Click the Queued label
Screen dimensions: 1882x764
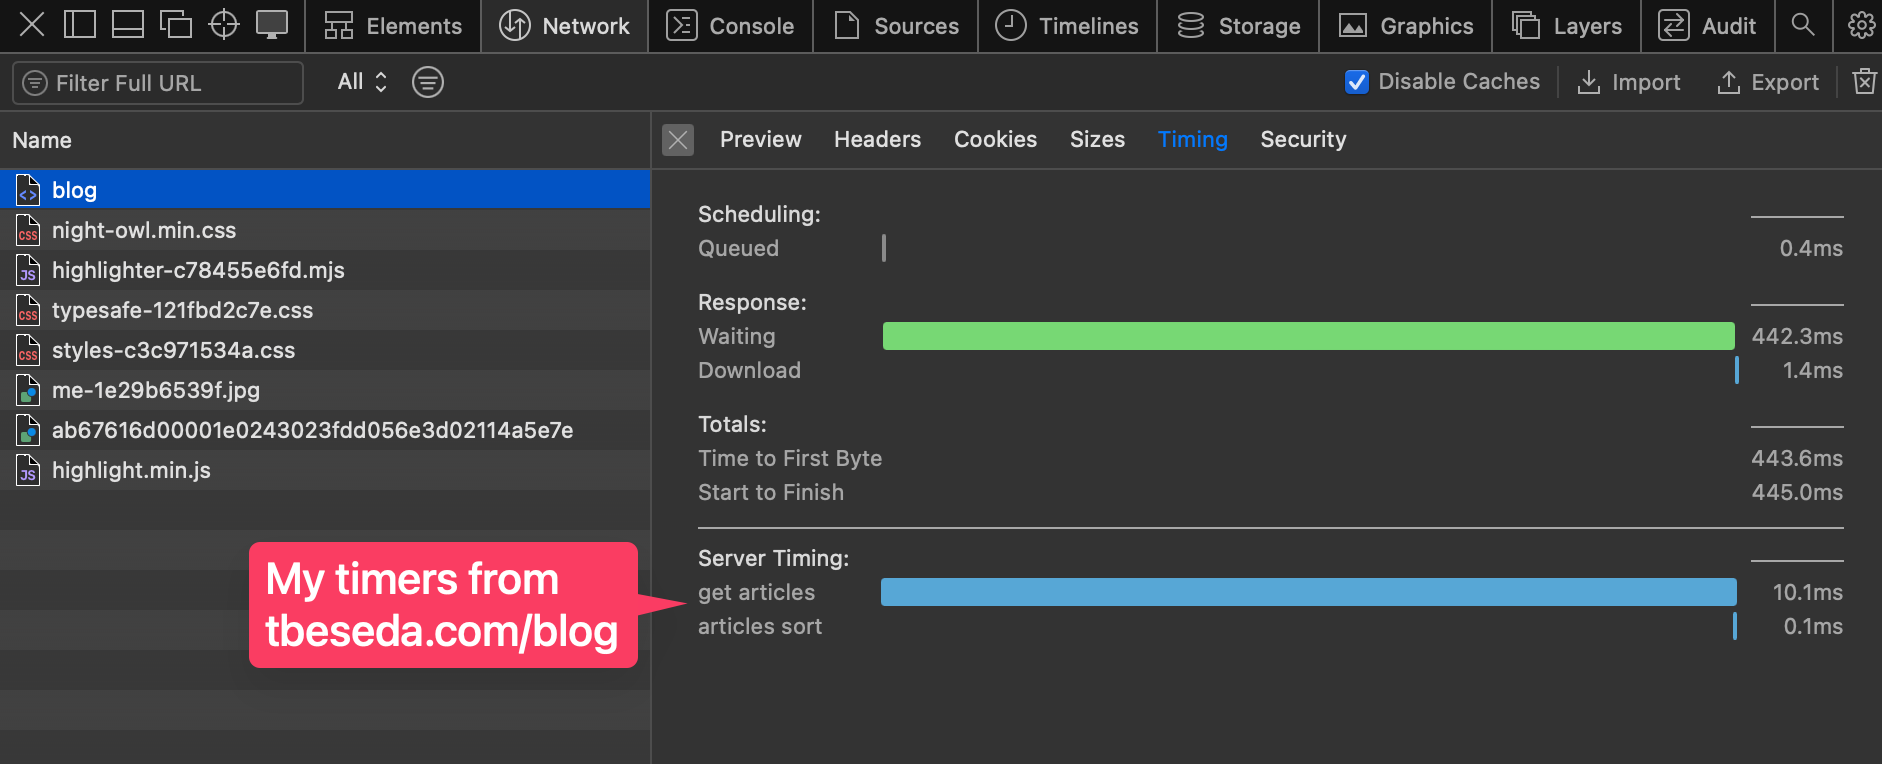(x=738, y=248)
